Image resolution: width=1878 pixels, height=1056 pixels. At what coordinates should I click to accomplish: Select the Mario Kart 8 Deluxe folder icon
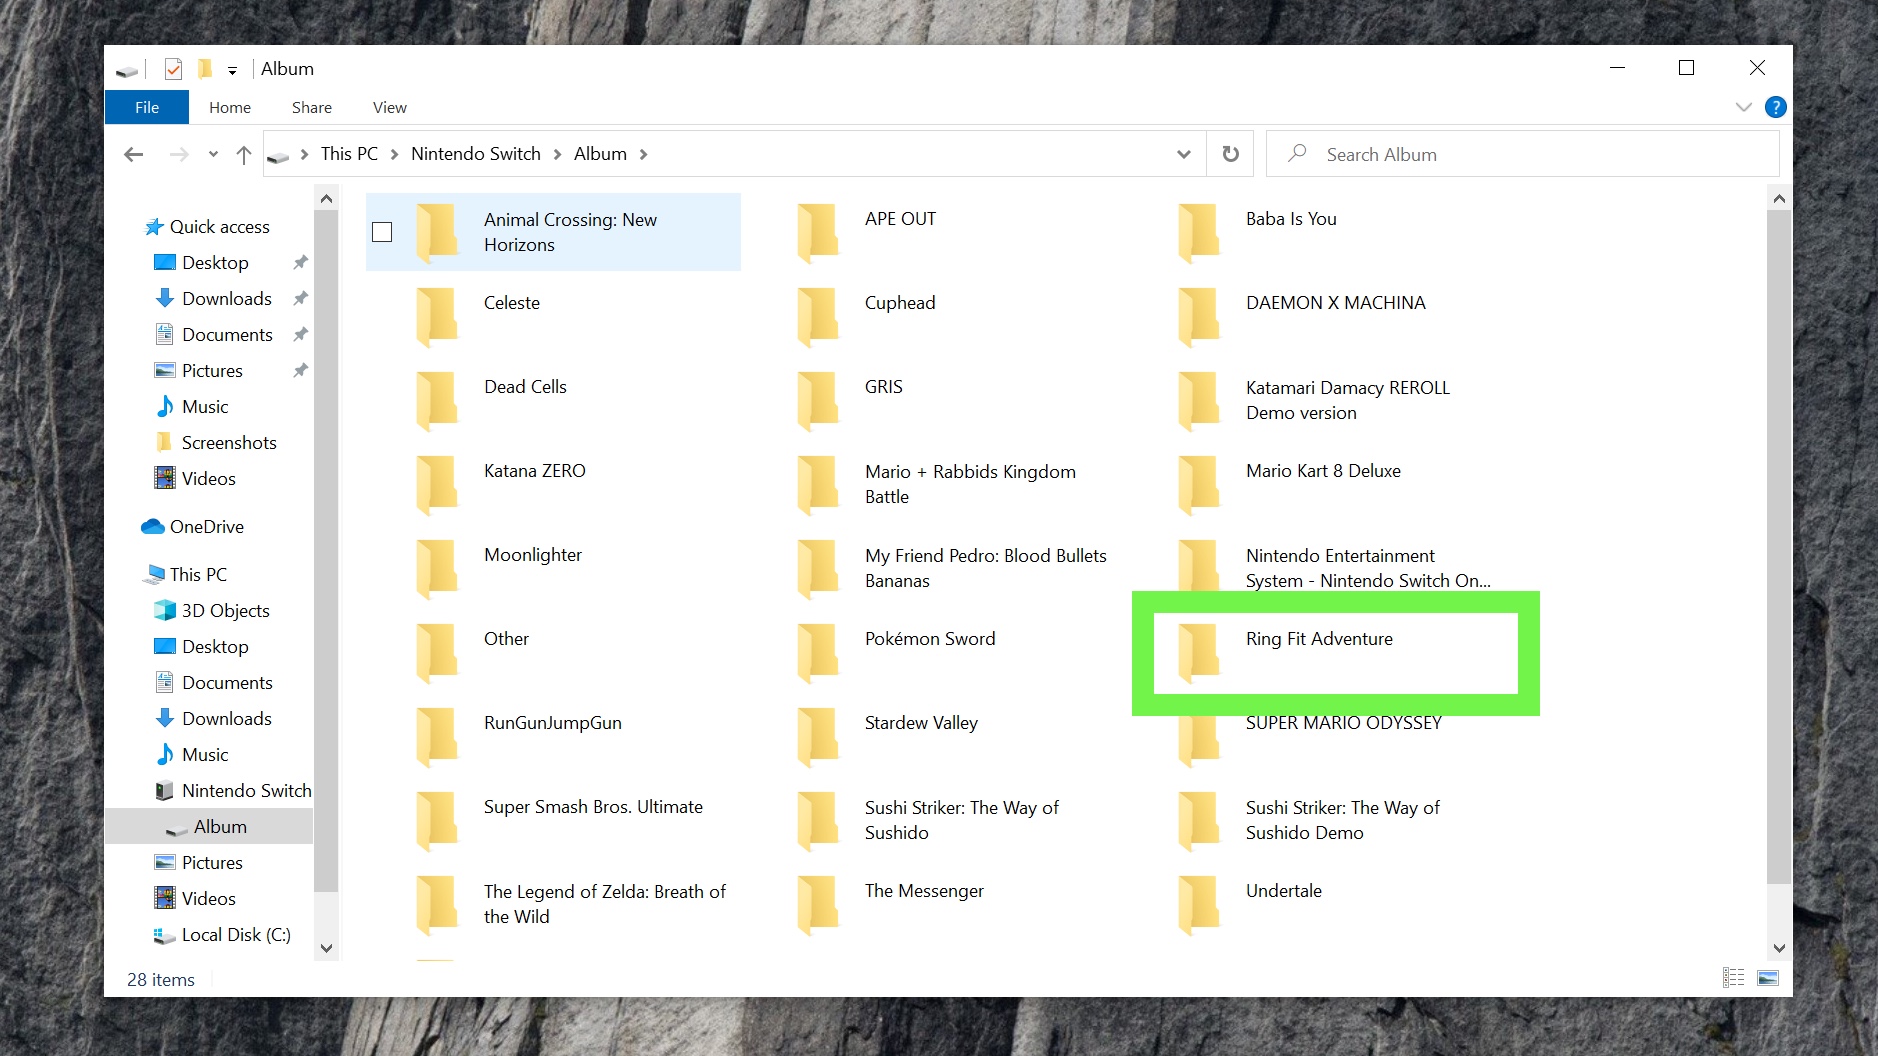coord(1199,484)
